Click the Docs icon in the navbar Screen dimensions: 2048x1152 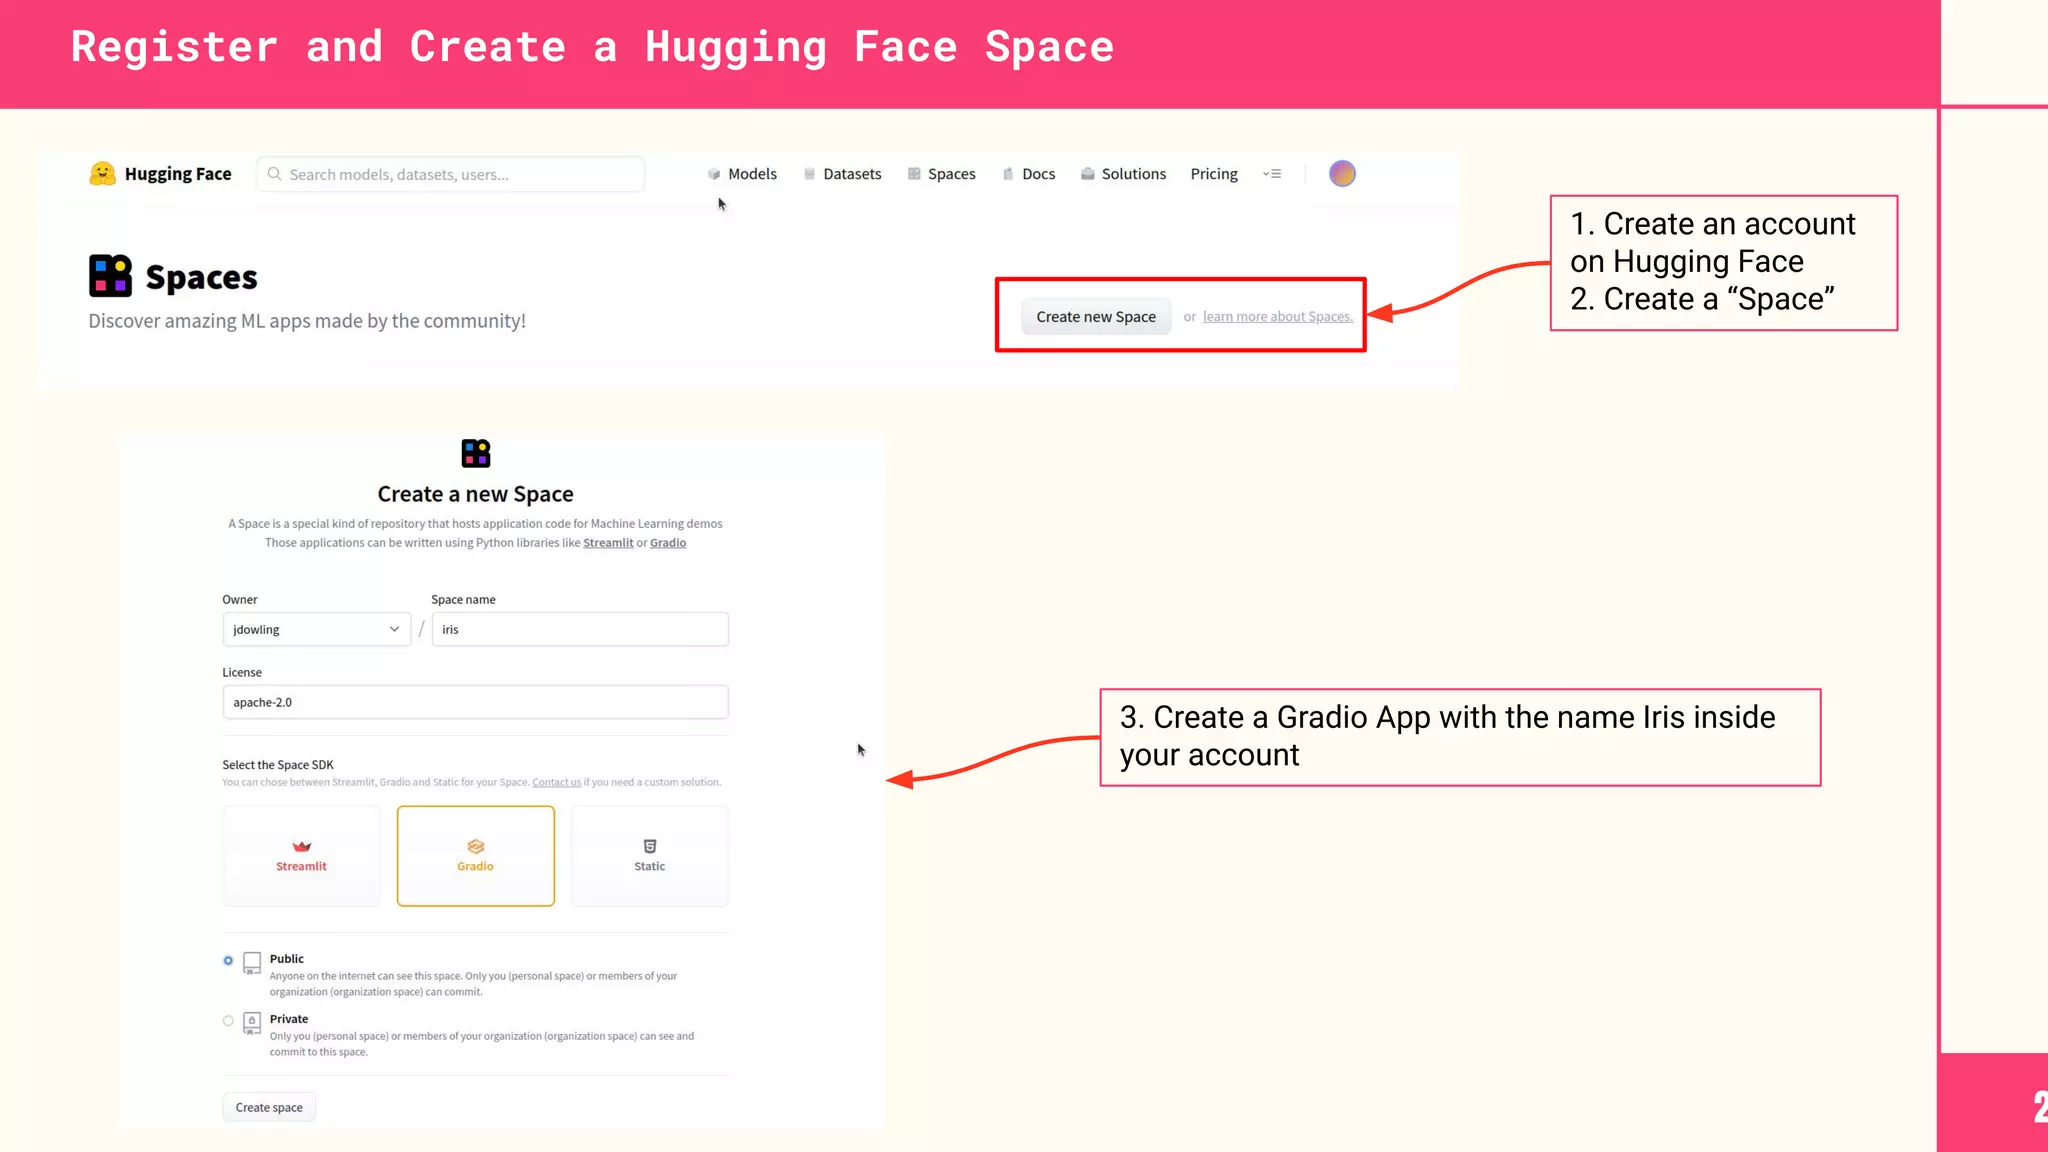1008,174
